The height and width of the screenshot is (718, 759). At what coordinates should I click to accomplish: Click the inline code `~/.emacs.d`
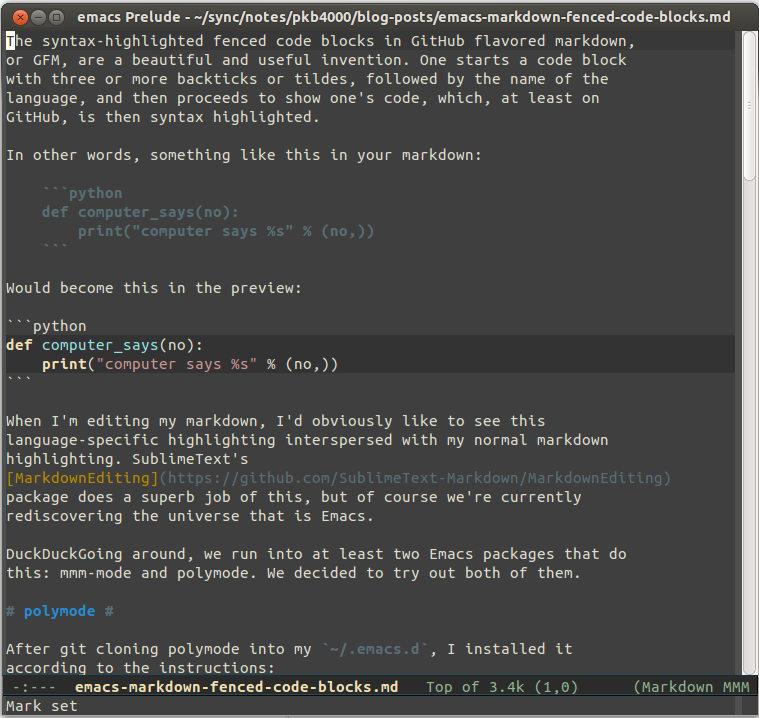click(375, 649)
